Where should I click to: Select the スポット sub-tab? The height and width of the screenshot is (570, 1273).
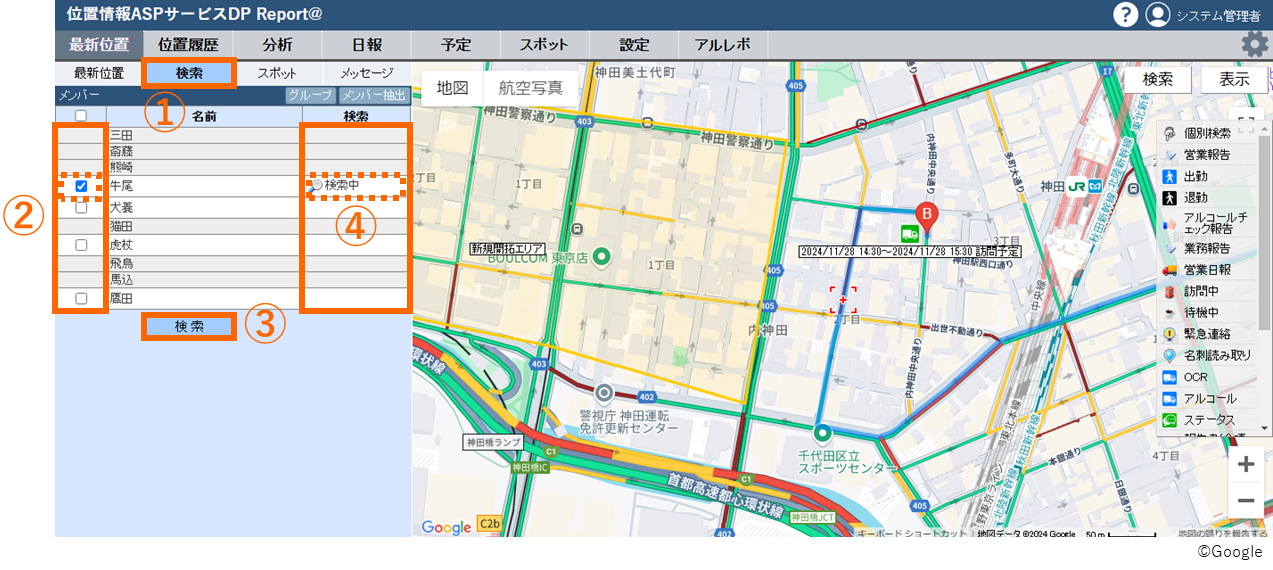[x=277, y=73]
